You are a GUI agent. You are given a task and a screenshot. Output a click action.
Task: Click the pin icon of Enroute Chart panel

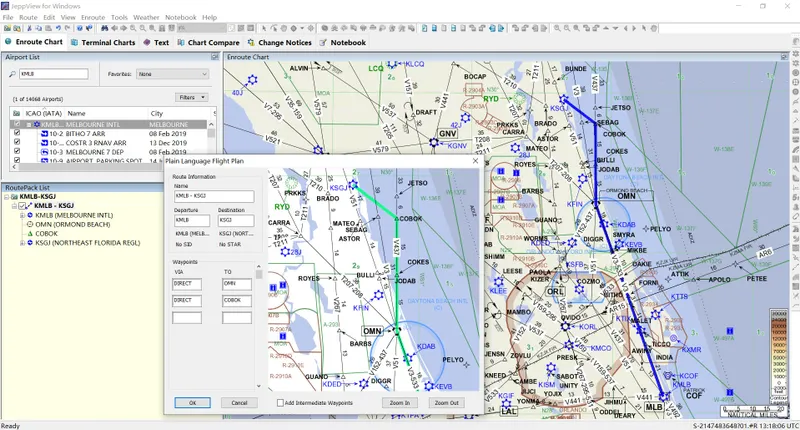784,57
